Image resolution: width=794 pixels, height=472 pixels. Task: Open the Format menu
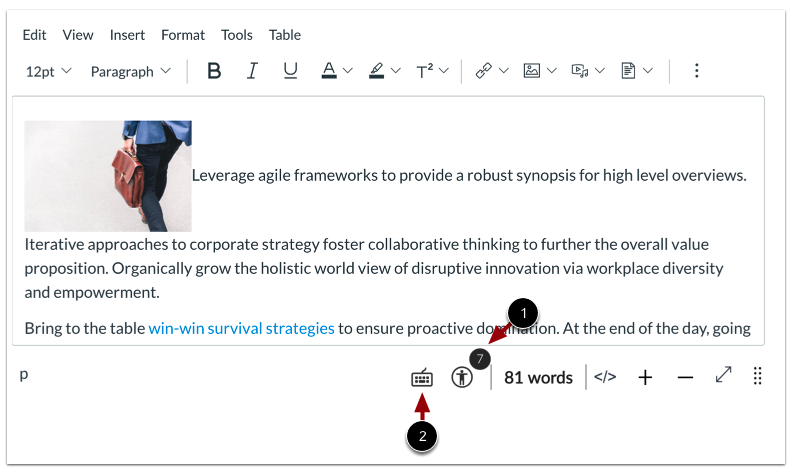181,35
